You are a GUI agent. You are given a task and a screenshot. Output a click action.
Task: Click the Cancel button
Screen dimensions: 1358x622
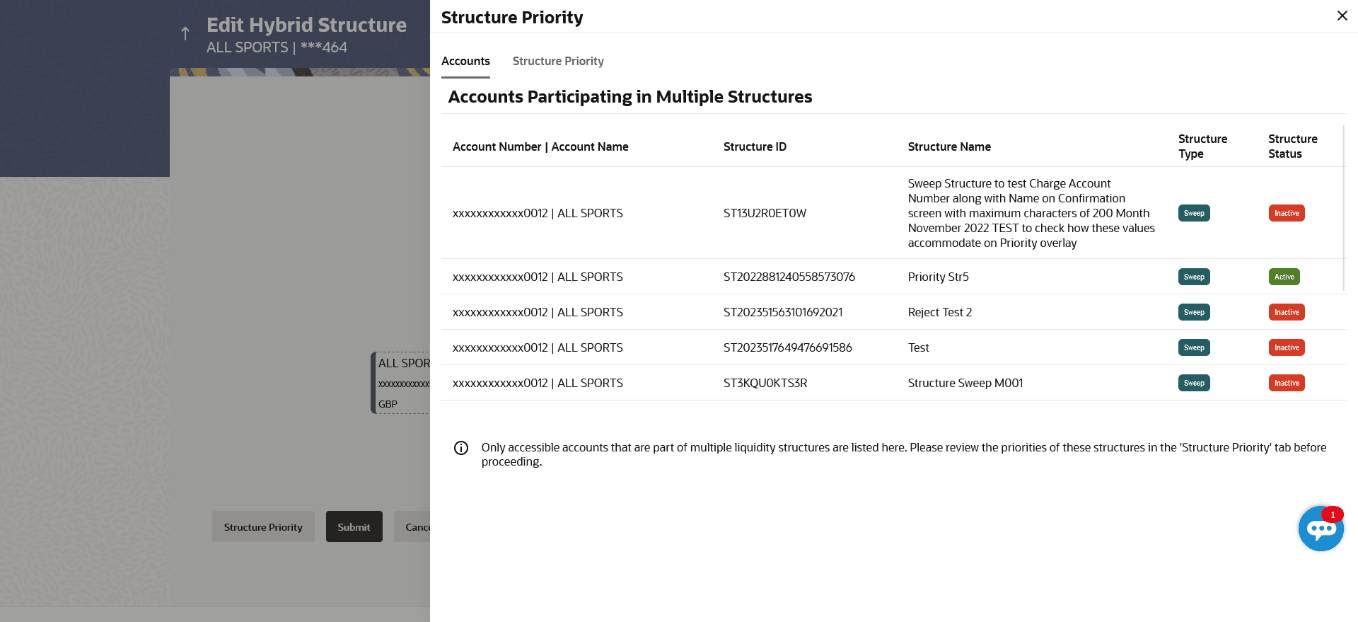[x=413, y=527]
